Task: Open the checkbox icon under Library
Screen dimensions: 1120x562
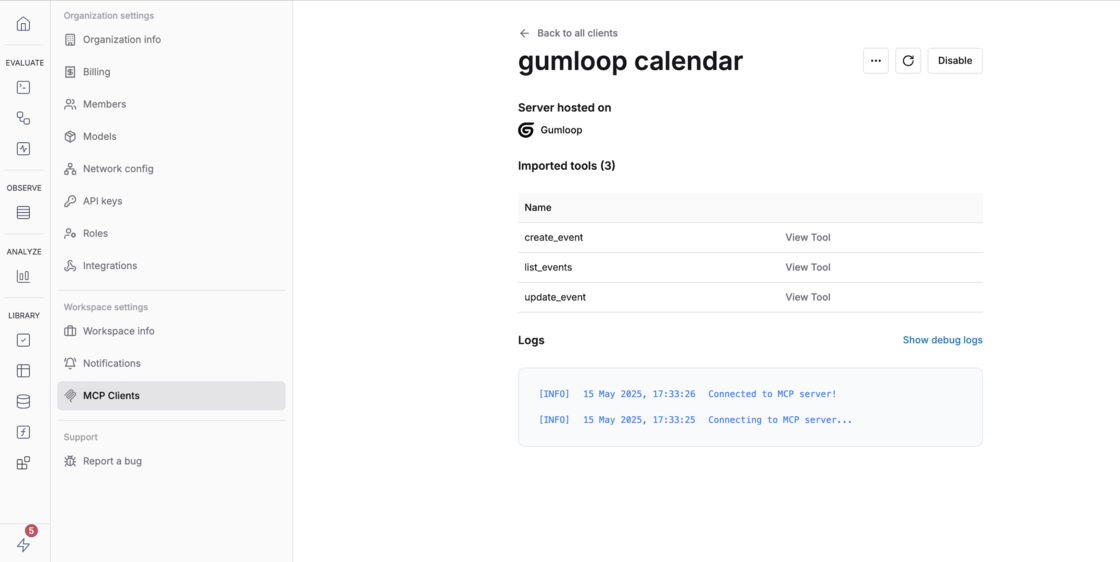Action: (x=24, y=340)
